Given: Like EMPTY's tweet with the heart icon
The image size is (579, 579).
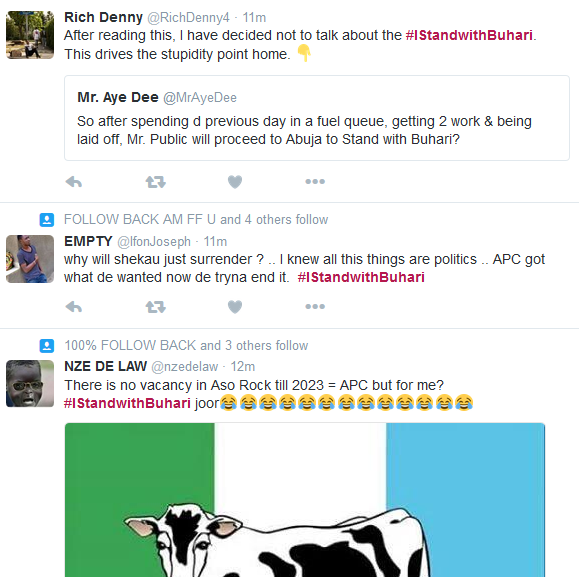Looking at the screenshot, I should click(235, 306).
